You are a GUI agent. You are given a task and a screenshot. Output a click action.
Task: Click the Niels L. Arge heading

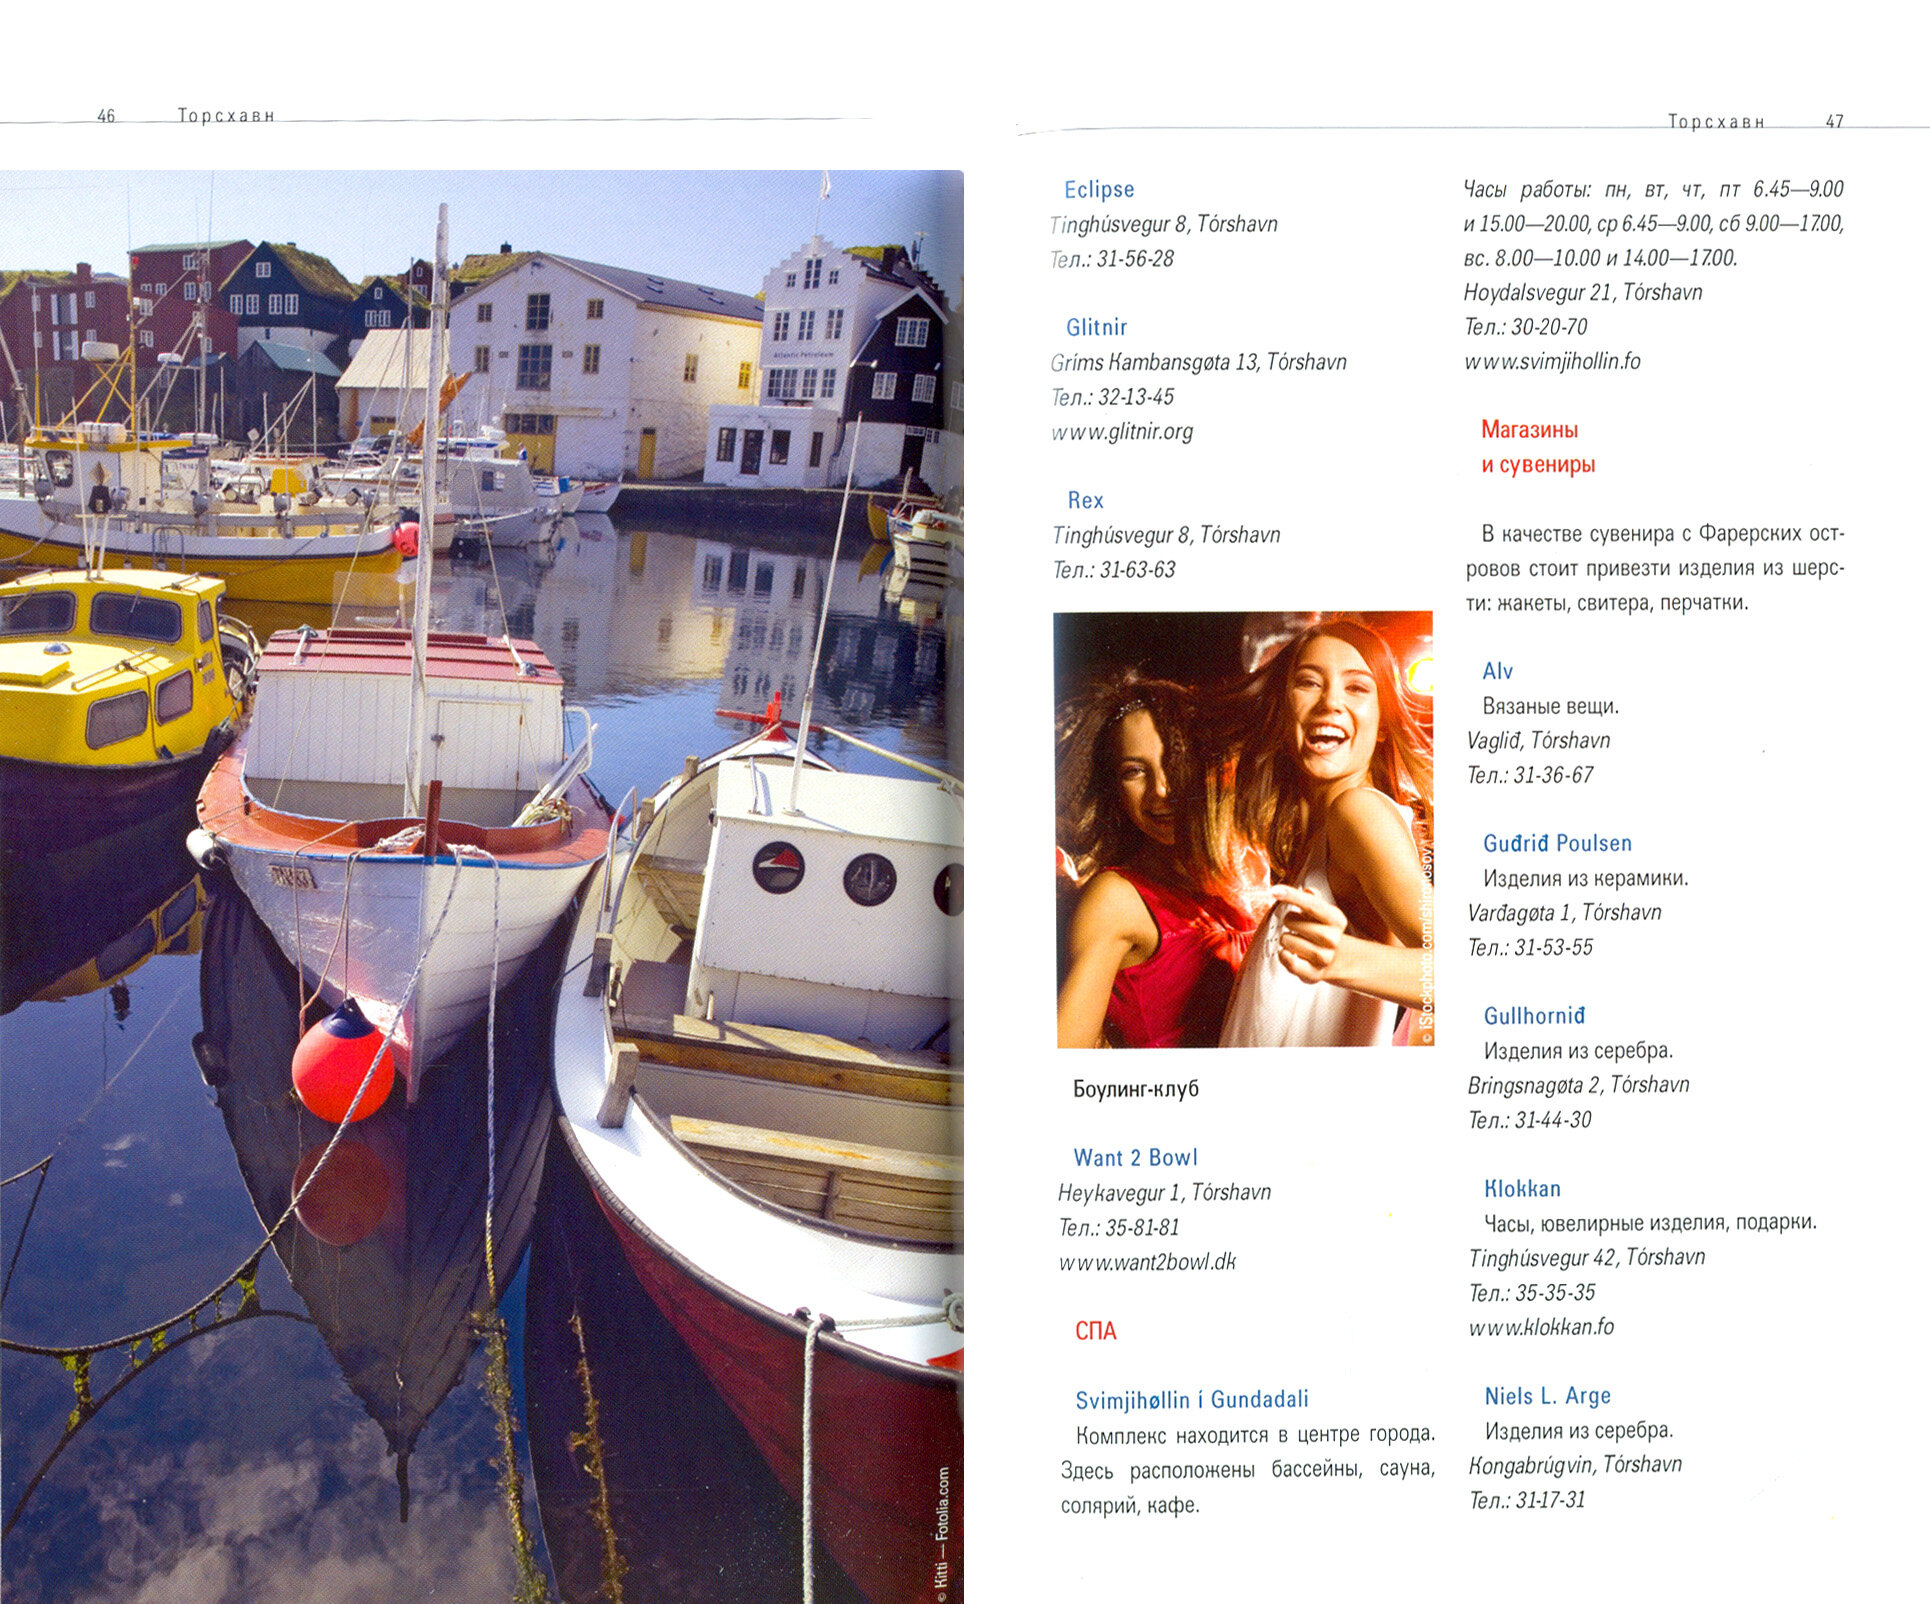1547,1395
